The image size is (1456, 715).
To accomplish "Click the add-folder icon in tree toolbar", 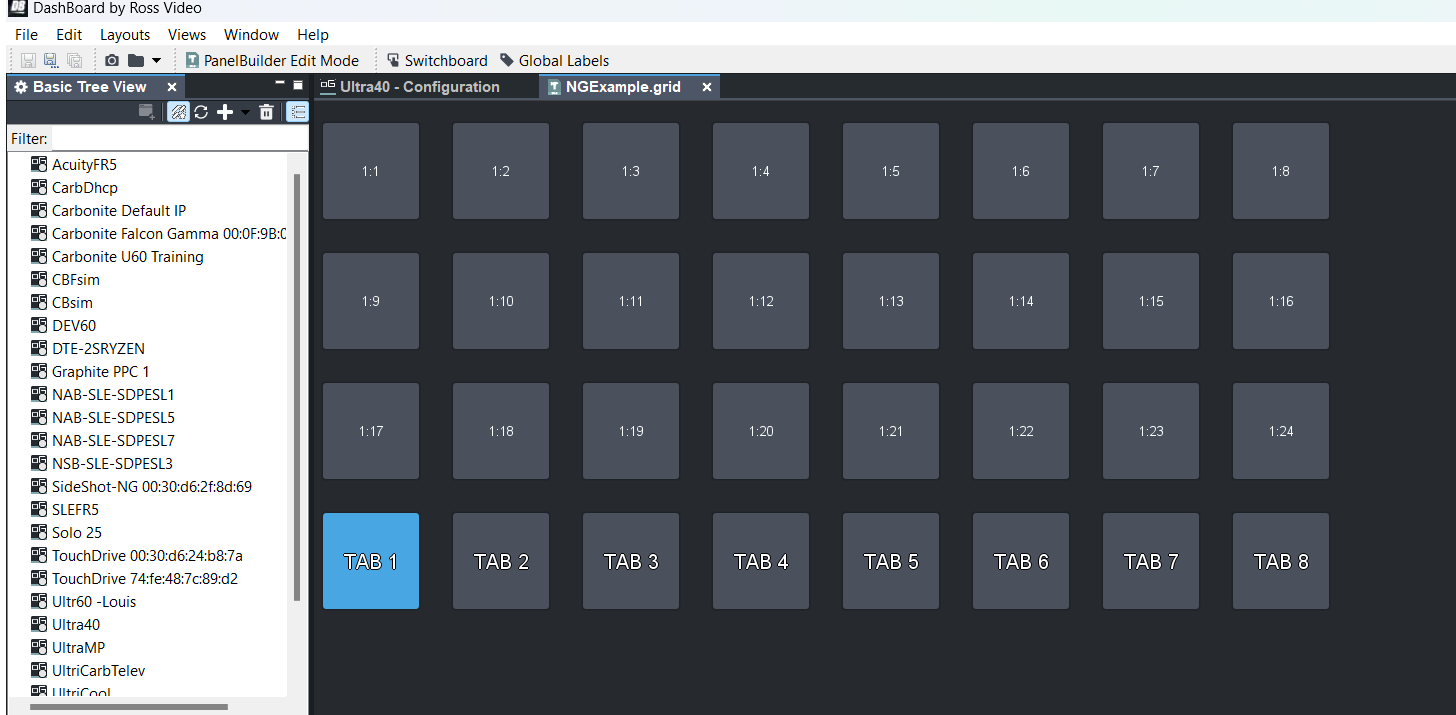I will (147, 112).
